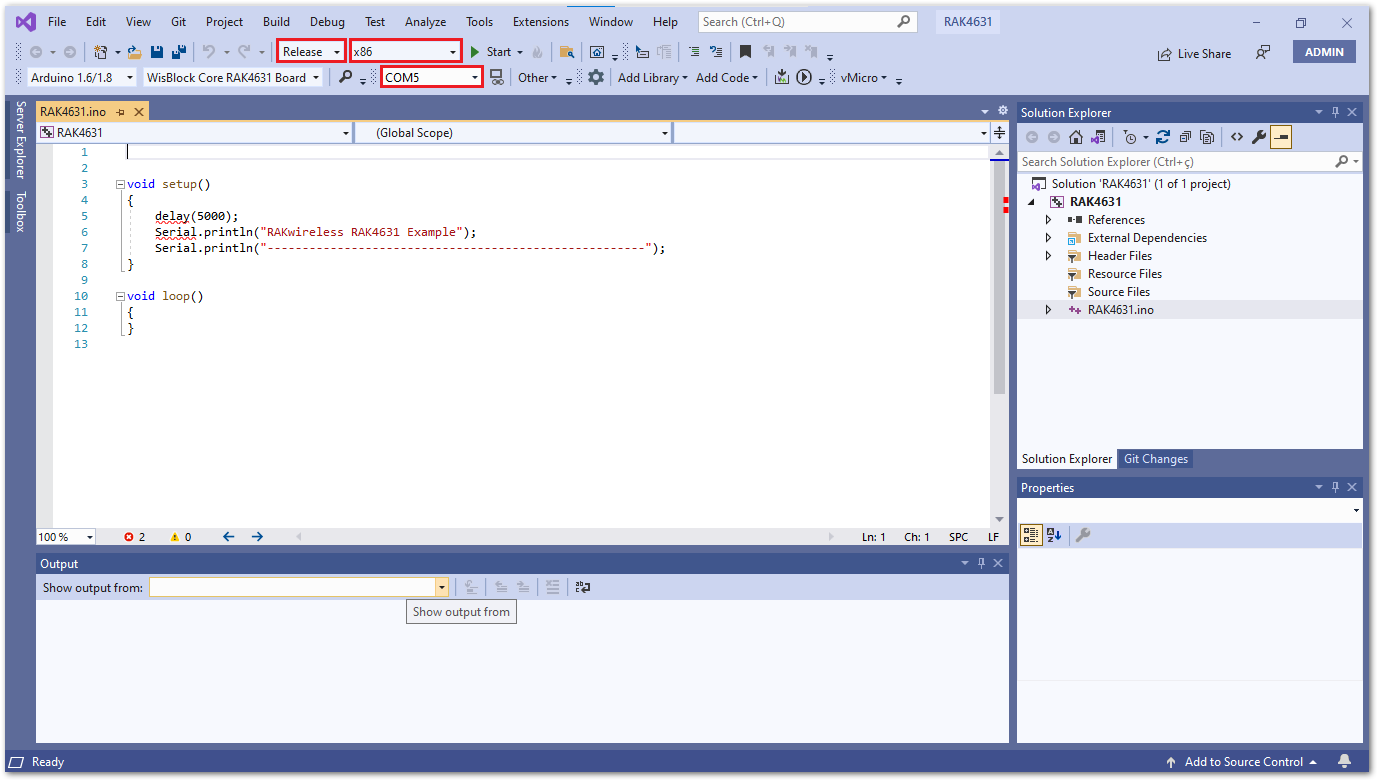Viewport: 1378px width, 781px height.
Task: Click the Search Solution Explorer field
Action: tap(1190, 161)
